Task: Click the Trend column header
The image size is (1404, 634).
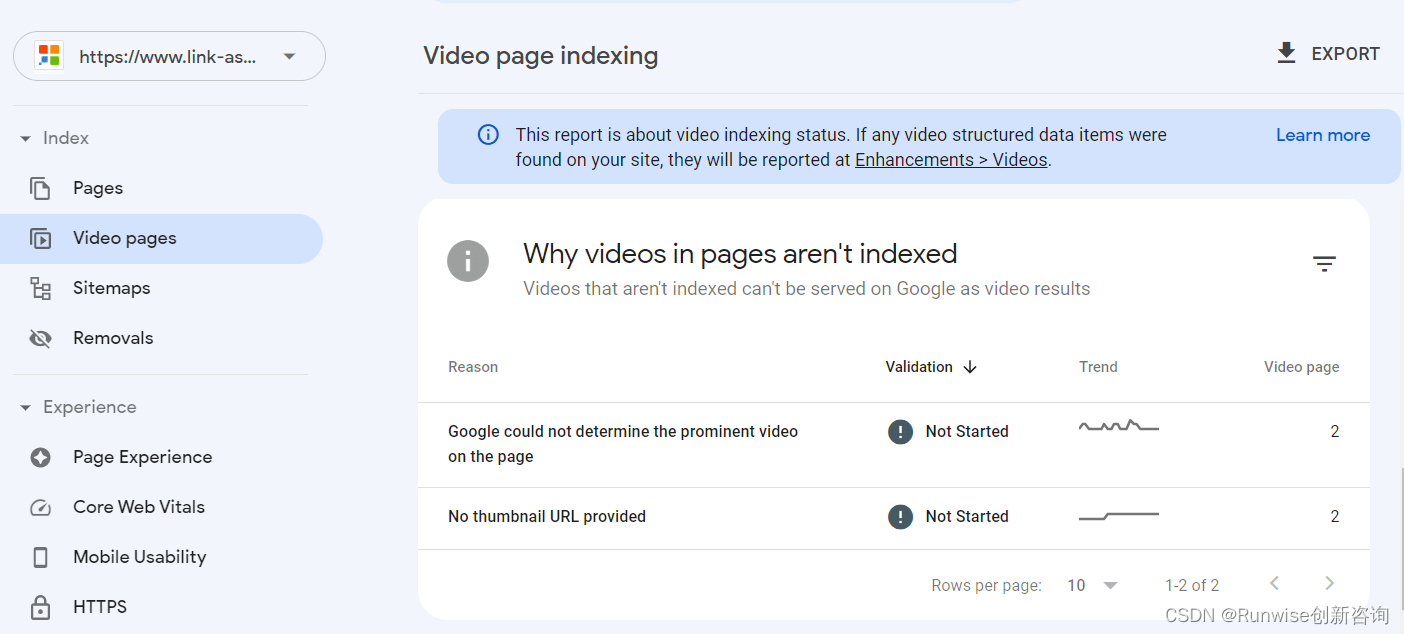Action: (x=1098, y=367)
